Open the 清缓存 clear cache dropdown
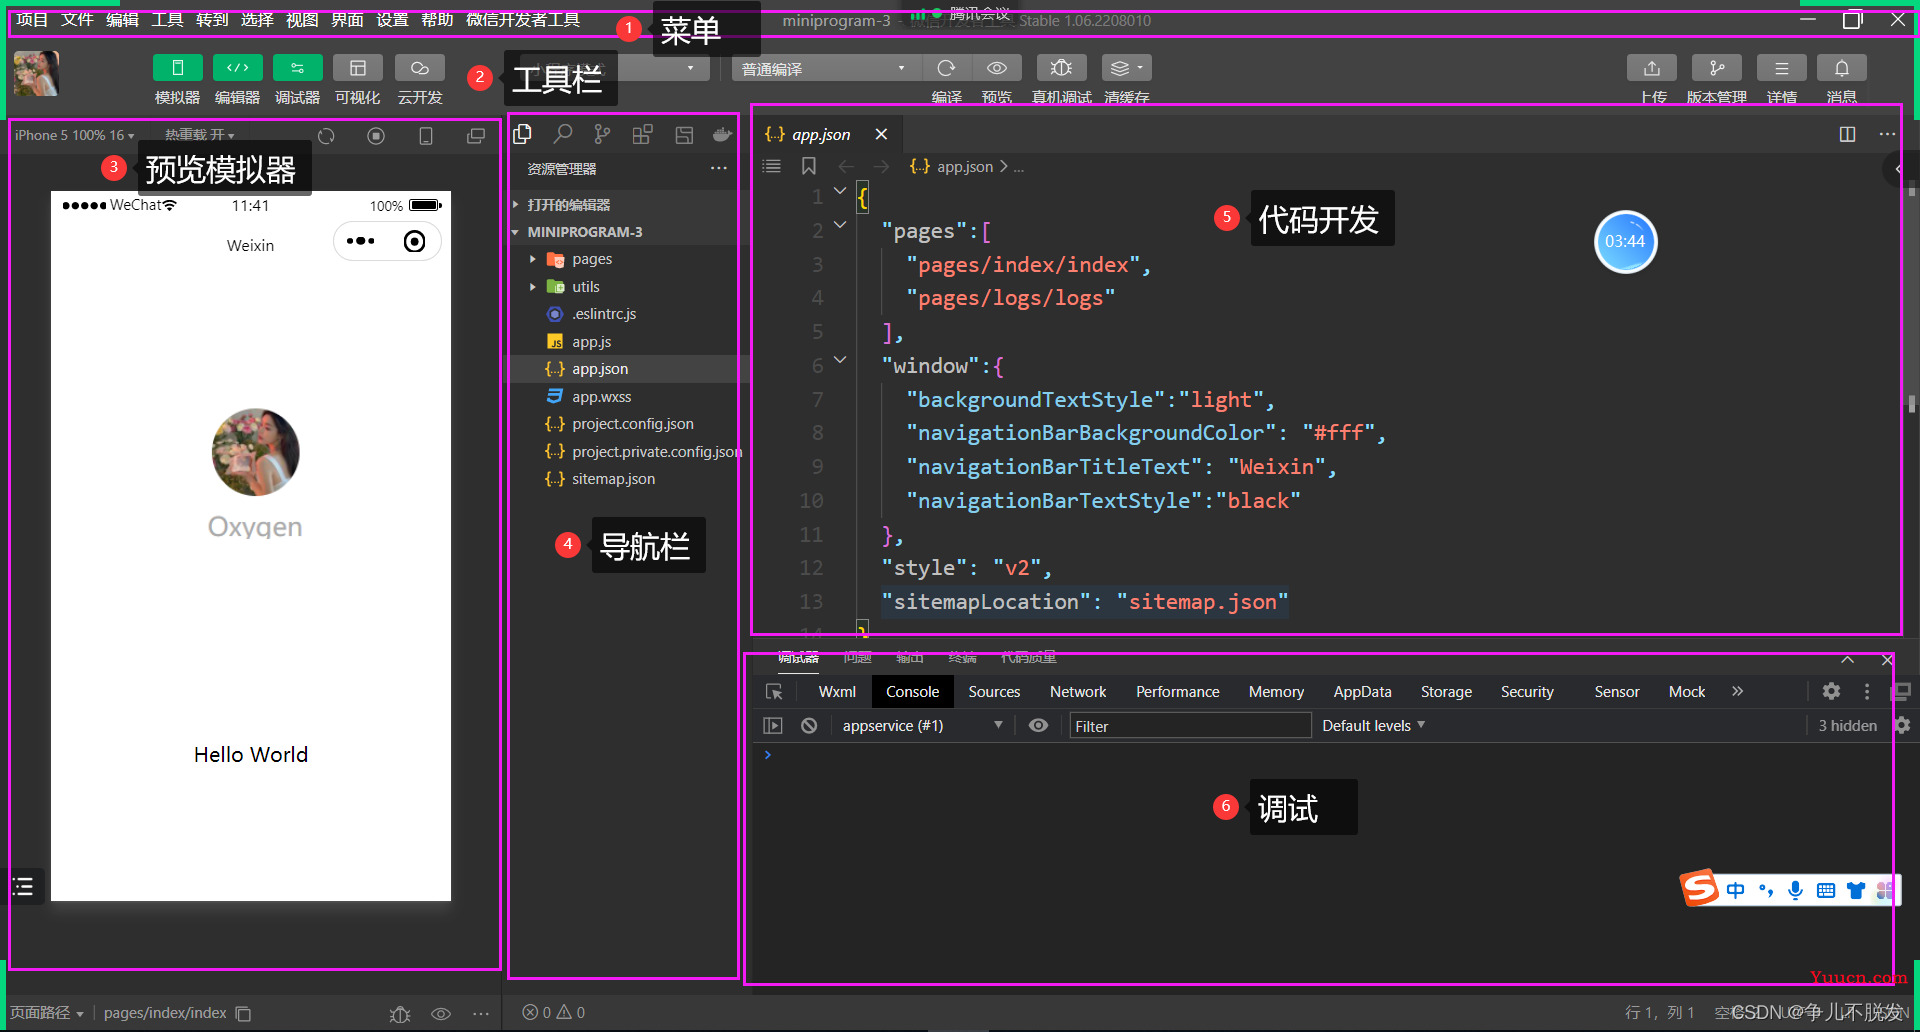 (x=1126, y=68)
